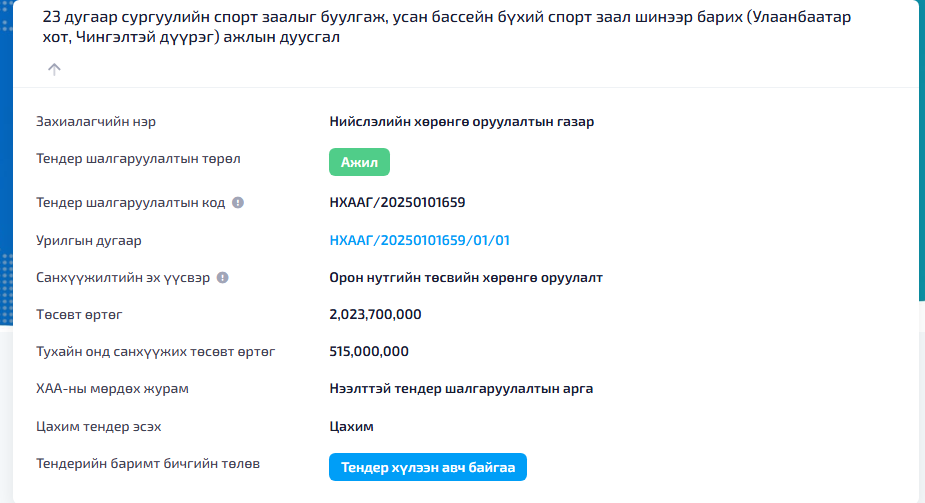The width and height of the screenshot is (925, 503).
Task: Click info icon beside Санхүүжилтийн эх үүсвэр
Action: 223,278
